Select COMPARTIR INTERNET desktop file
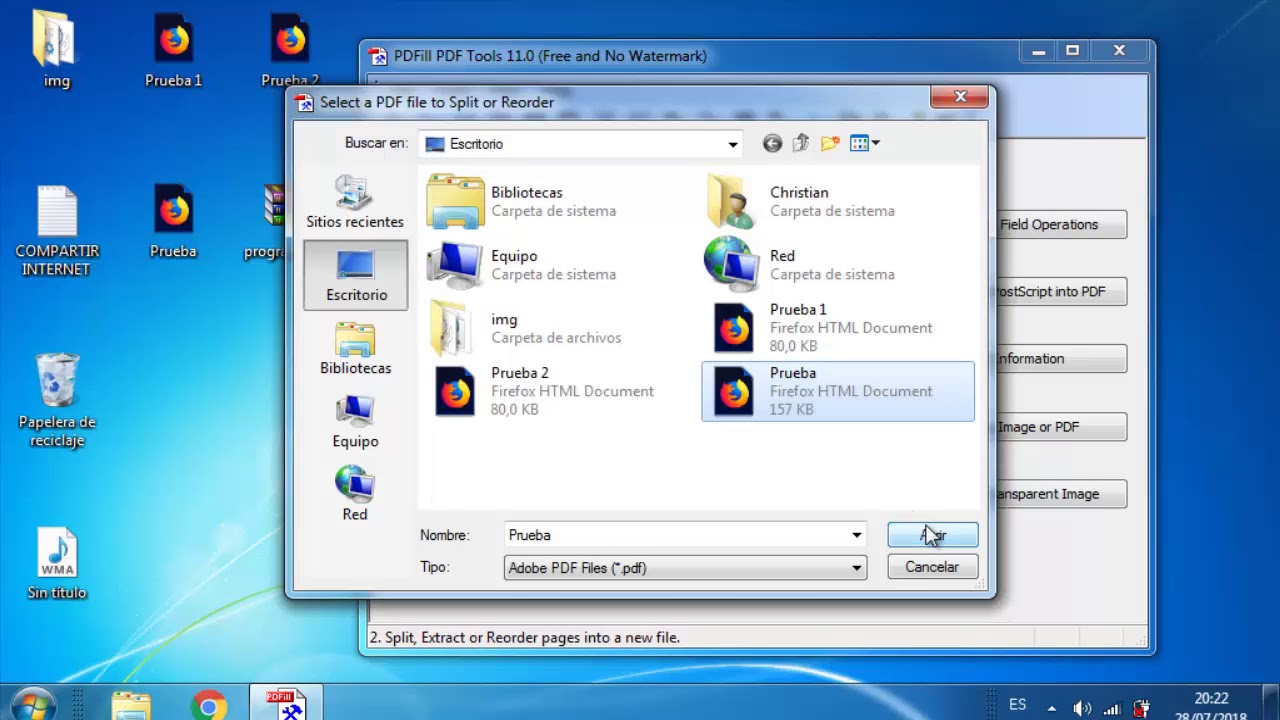The image size is (1280, 720). pos(57,230)
